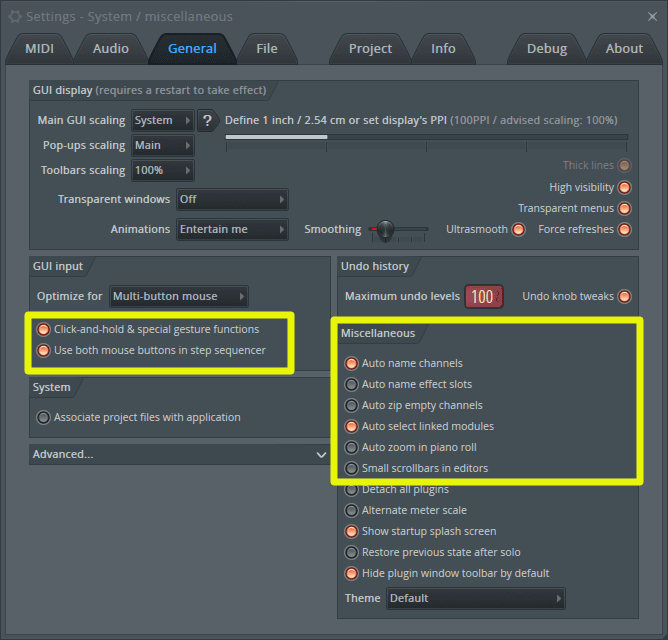Open the Animations dropdown
The width and height of the screenshot is (668, 640).
pos(232,229)
